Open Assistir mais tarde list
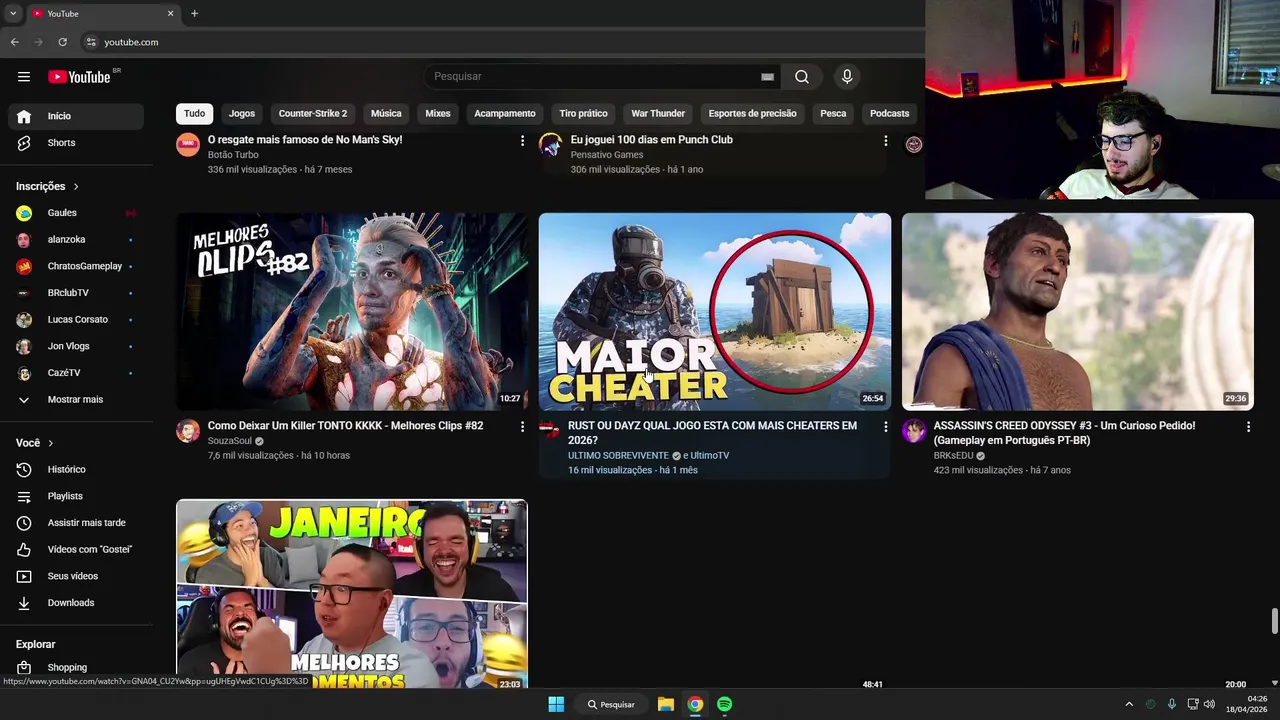 [x=76, y=523]
